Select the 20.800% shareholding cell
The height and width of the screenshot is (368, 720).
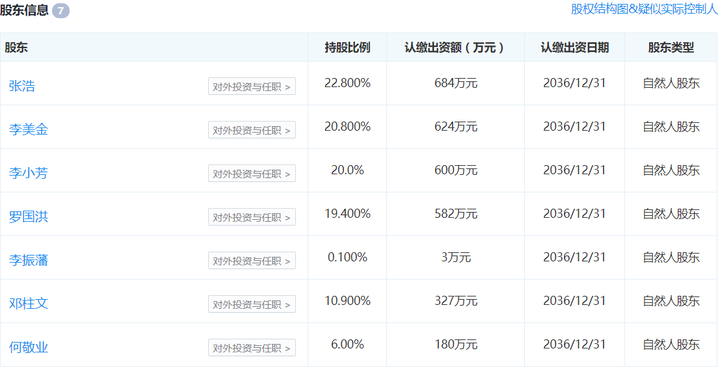click(347, 127)
